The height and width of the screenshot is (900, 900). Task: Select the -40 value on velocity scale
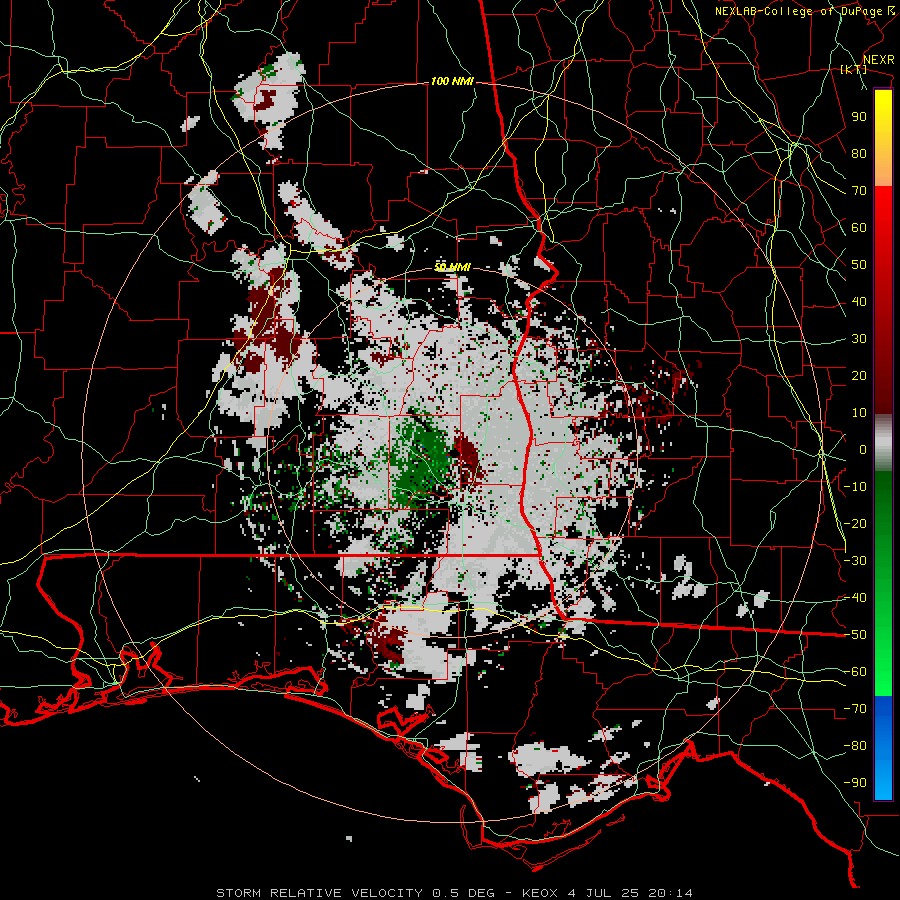coord(855,598)
